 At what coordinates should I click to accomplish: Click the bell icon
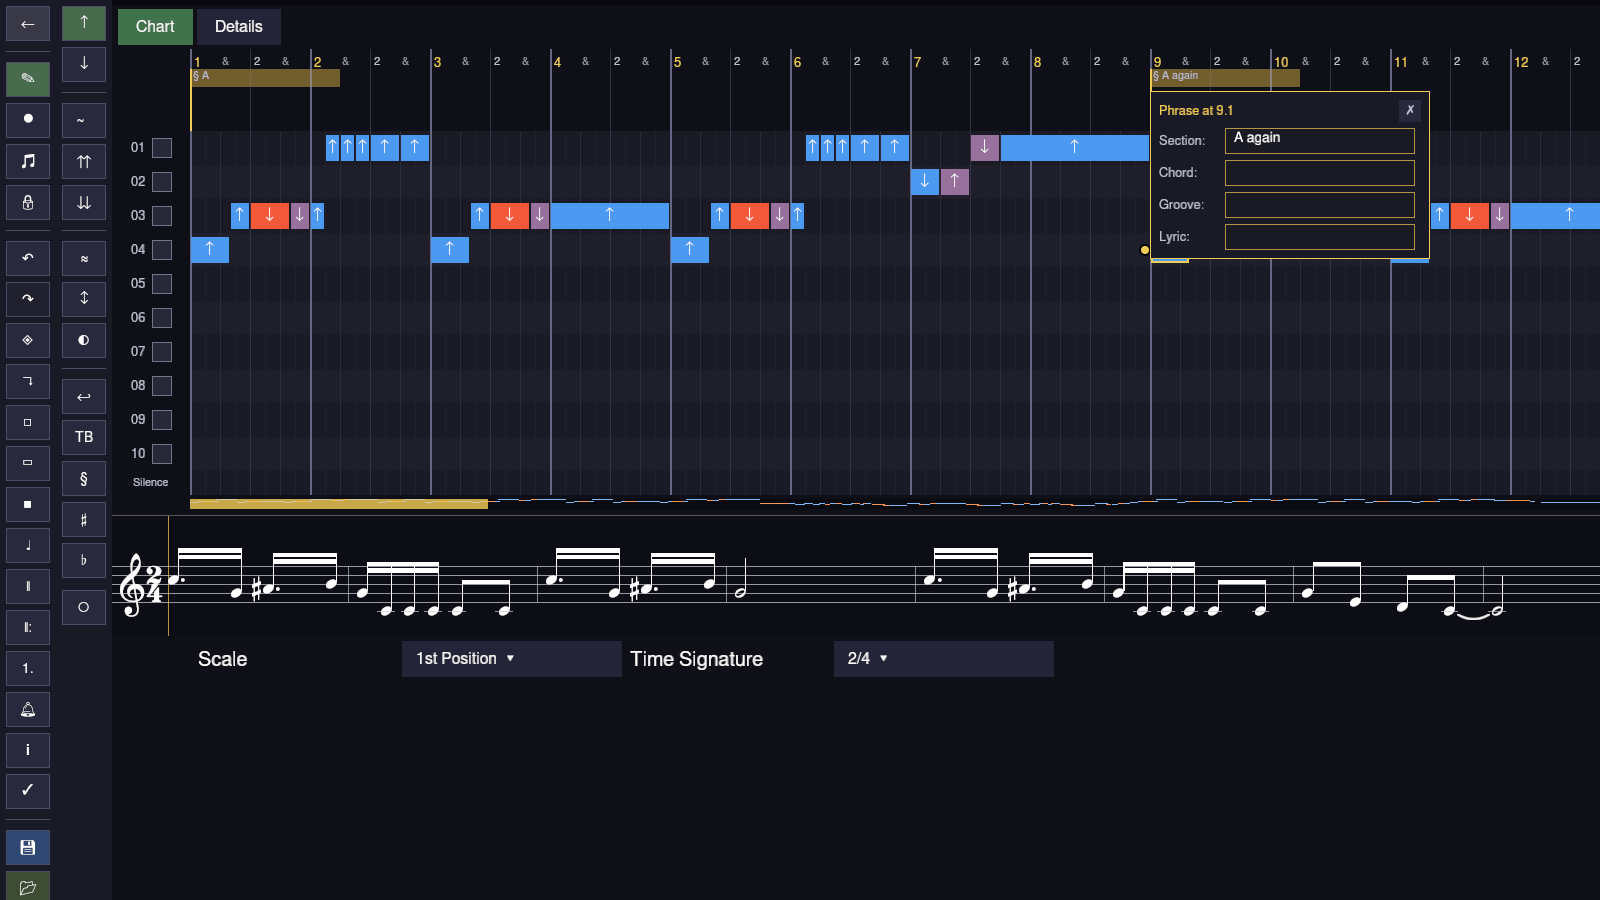pos(28,709)
